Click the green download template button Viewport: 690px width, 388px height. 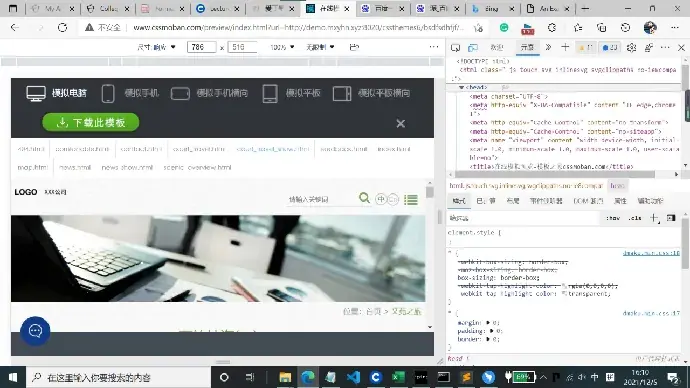(x=91, y=122)
